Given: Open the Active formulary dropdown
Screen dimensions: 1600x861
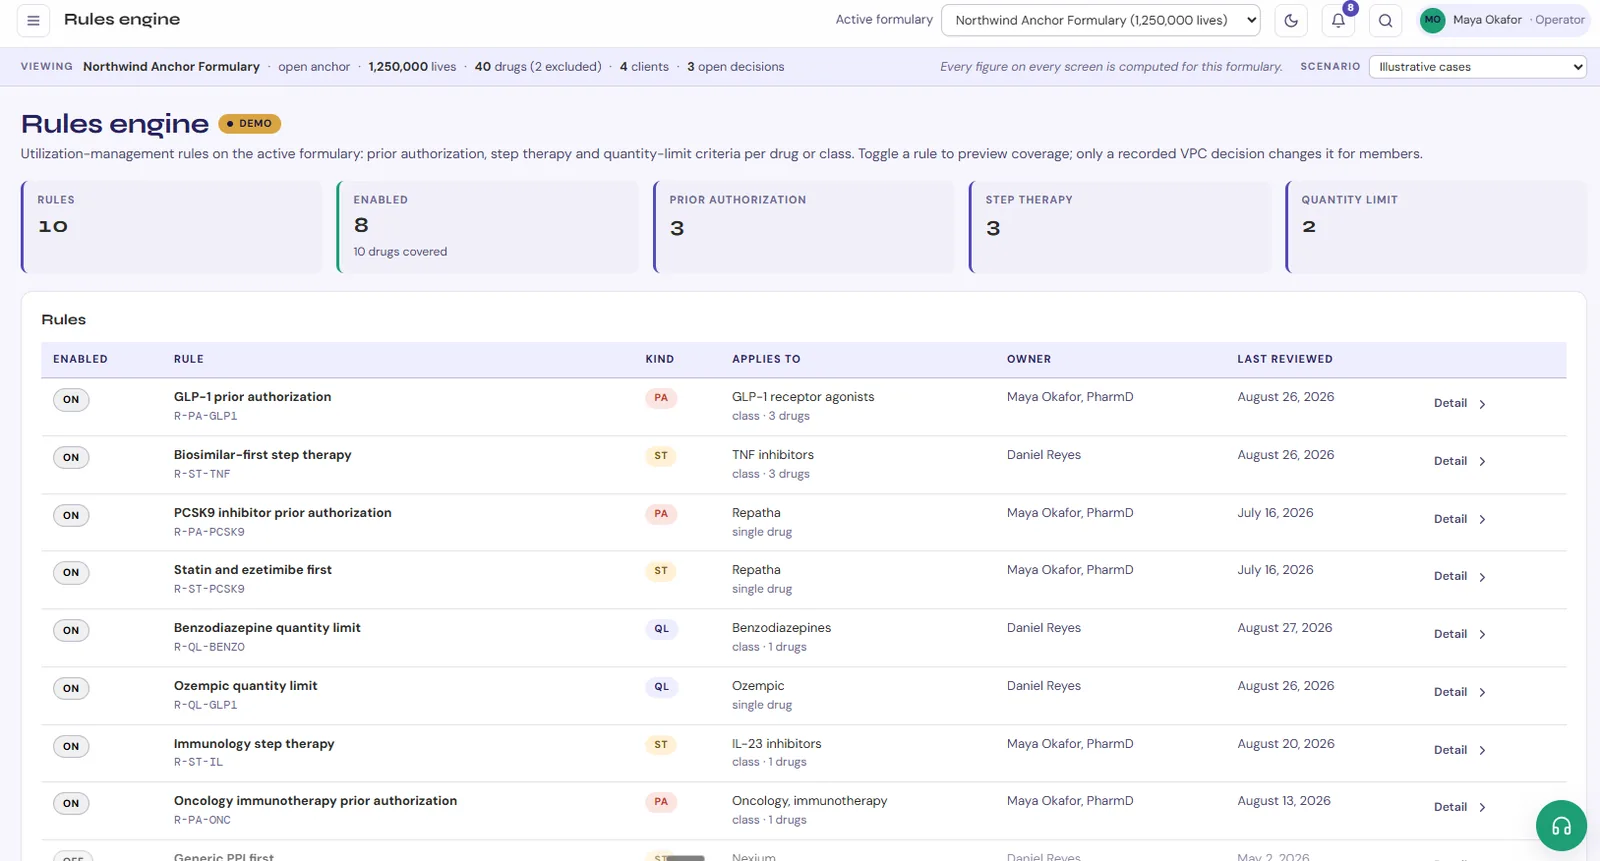Looking at the screenshot, I should 1100,20.
